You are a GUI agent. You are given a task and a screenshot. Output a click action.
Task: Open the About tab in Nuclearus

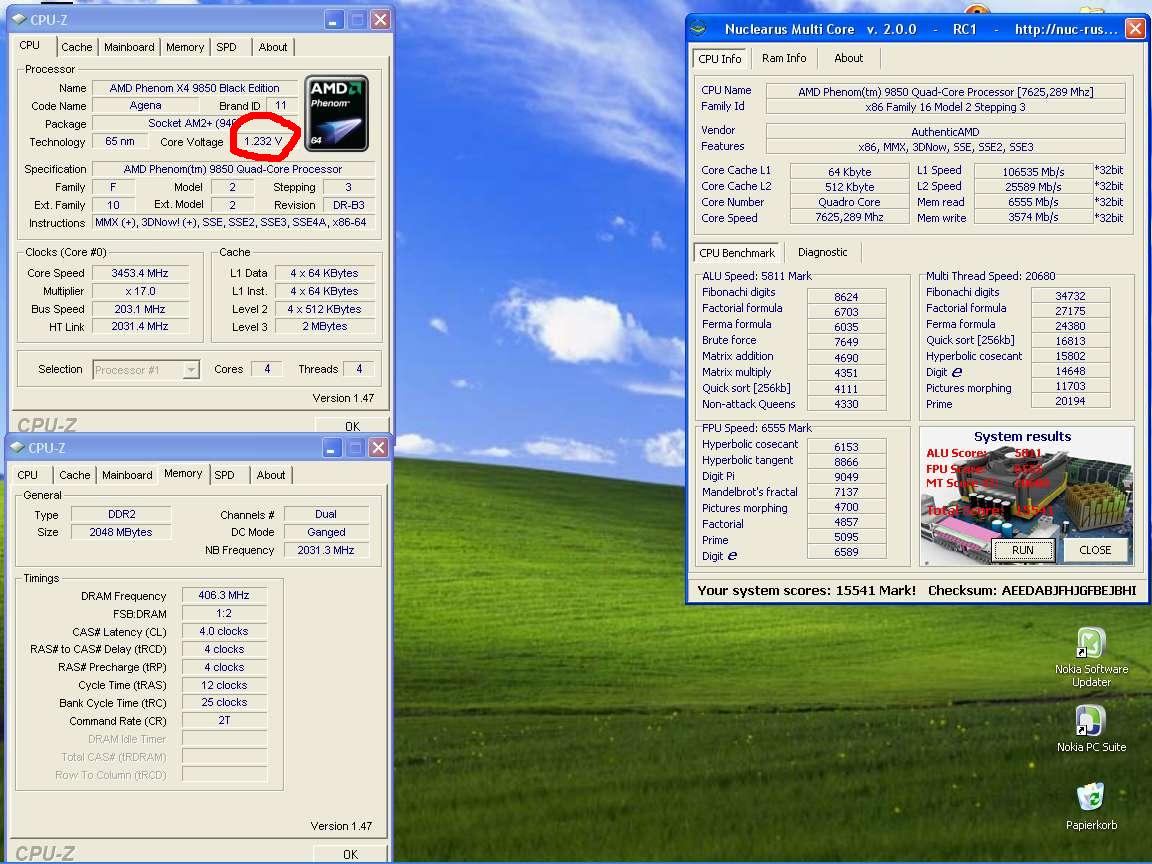click(x=849, y=58)
